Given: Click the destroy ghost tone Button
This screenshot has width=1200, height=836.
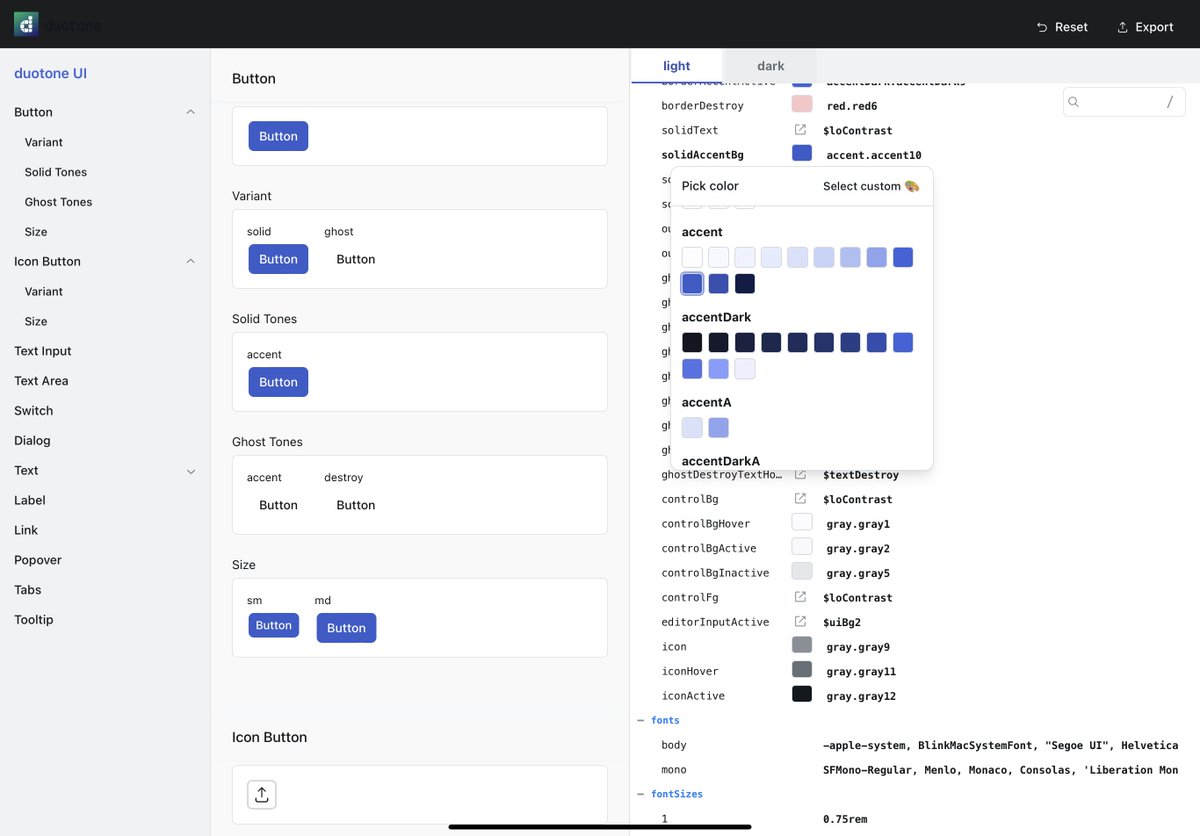Looking at the screenshot, I should [356, 505].
